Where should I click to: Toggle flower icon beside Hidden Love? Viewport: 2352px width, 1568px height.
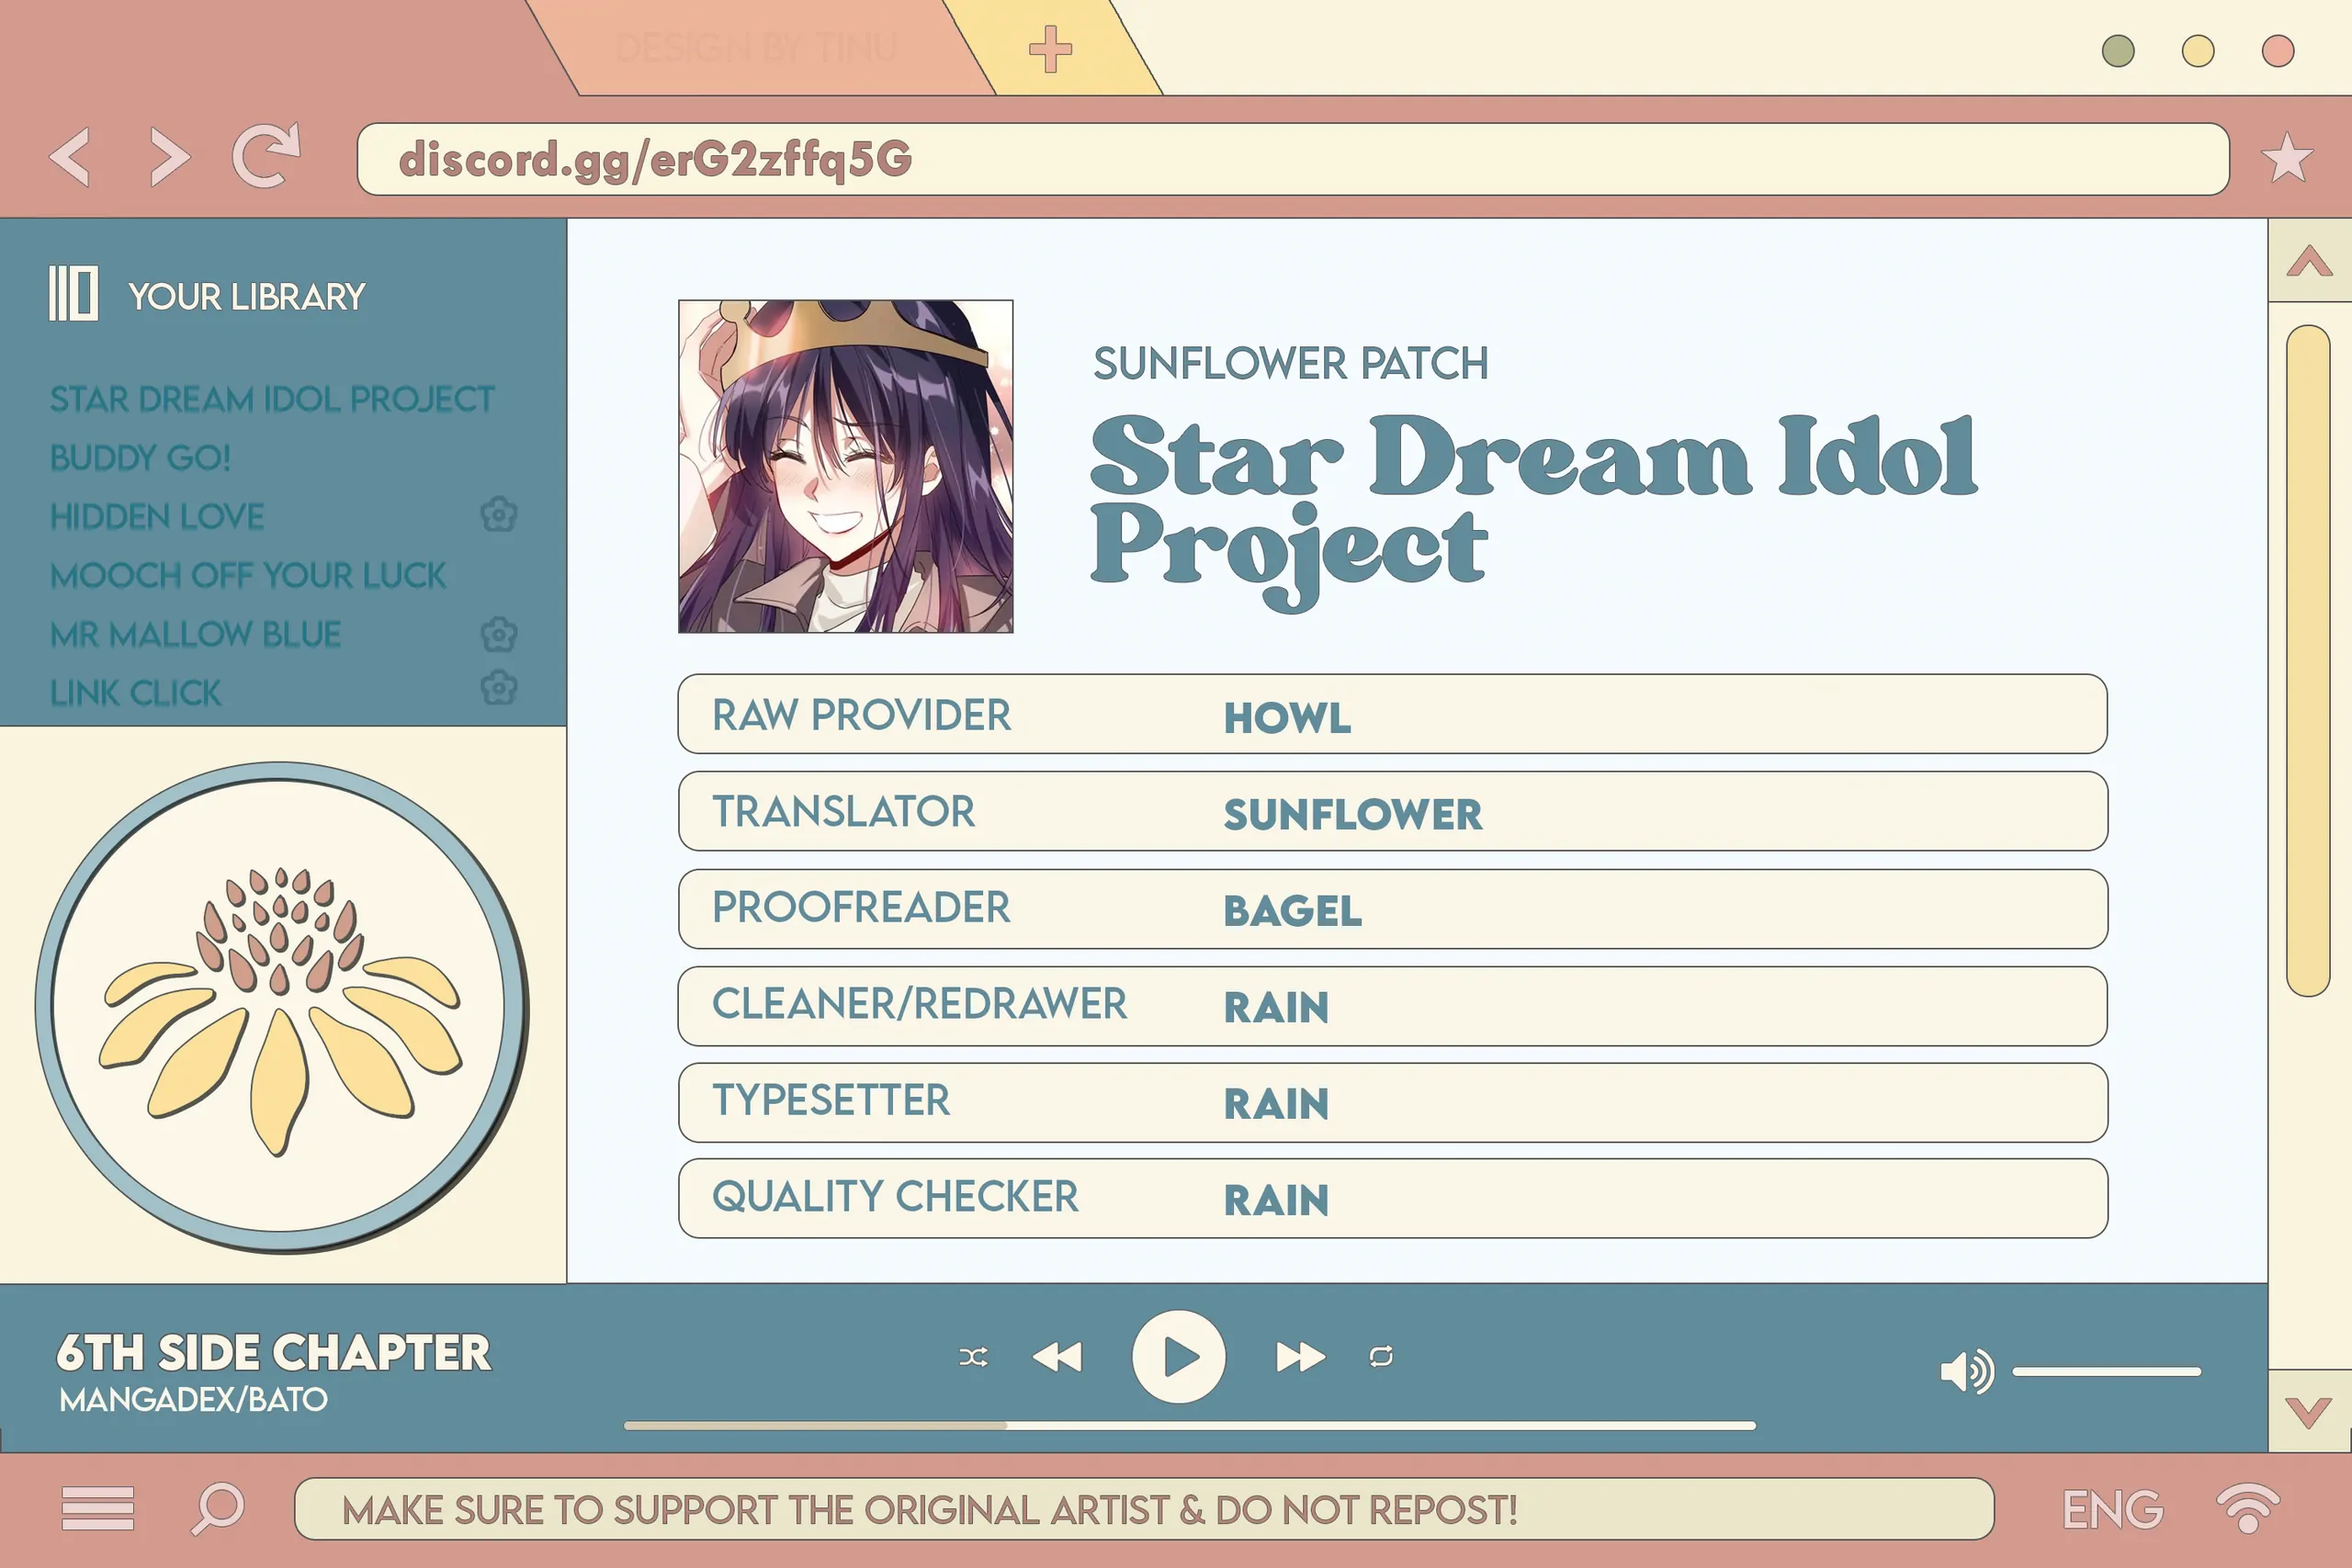(498, 515)
